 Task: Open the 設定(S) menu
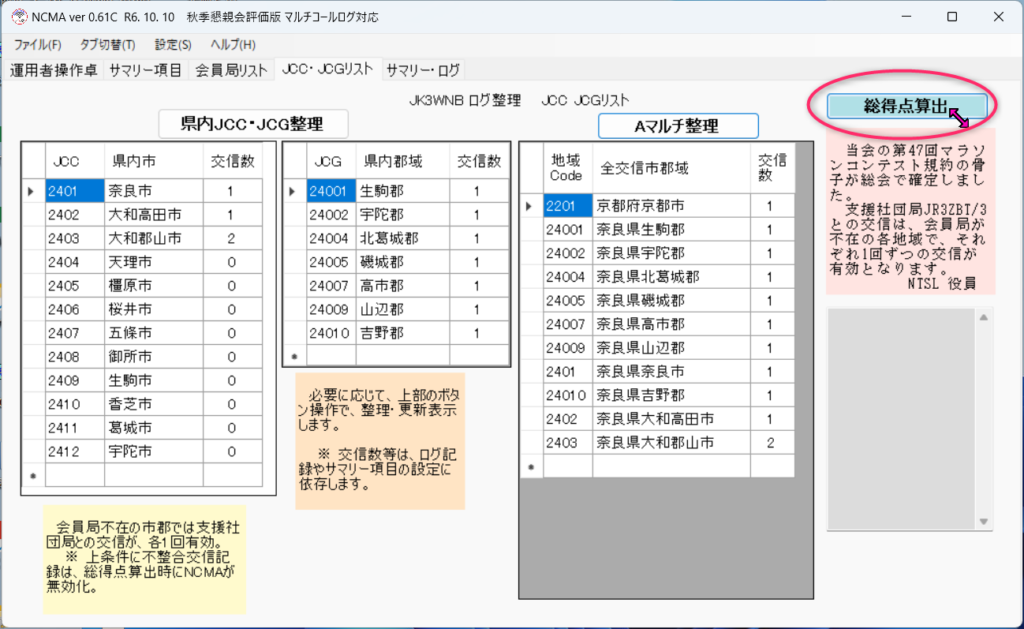tap(173, 45)
